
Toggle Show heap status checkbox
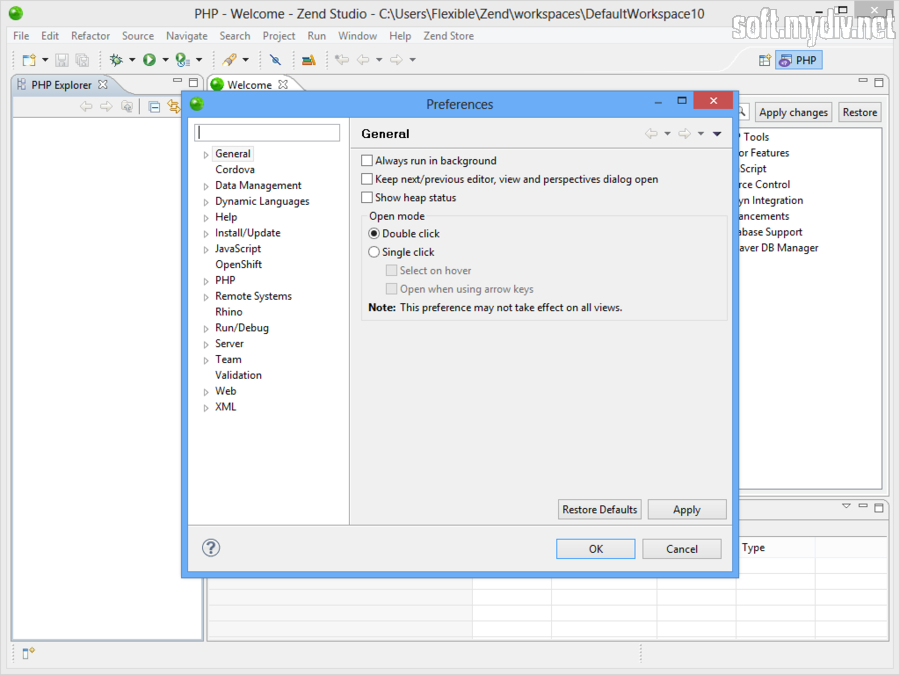tap(367, 197)
